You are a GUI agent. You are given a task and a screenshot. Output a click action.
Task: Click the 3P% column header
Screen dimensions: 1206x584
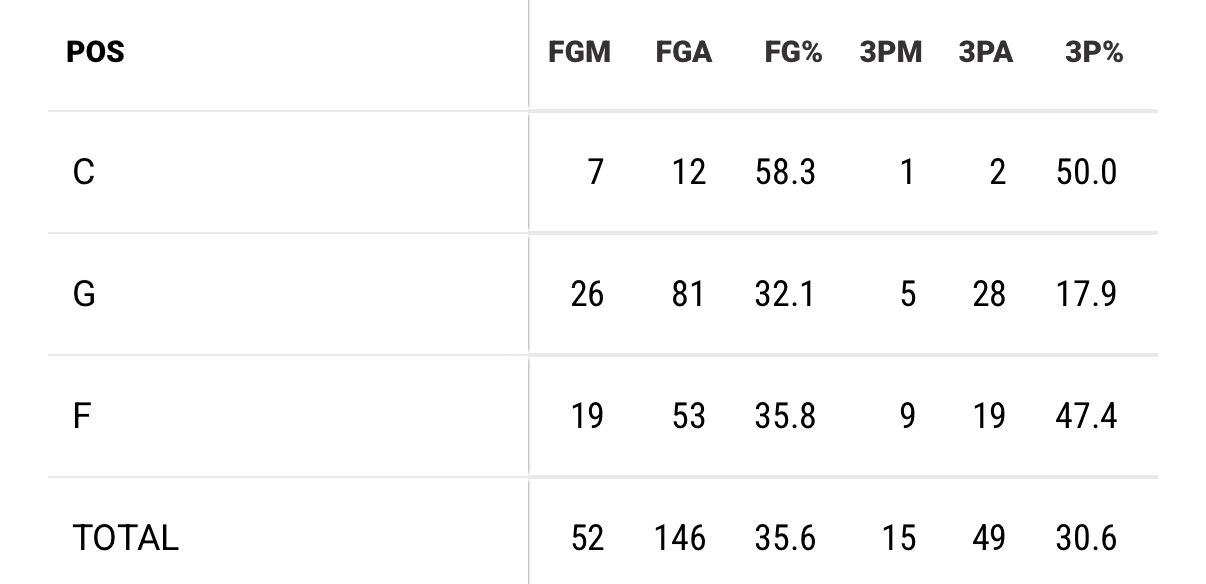pos(1094,53)
